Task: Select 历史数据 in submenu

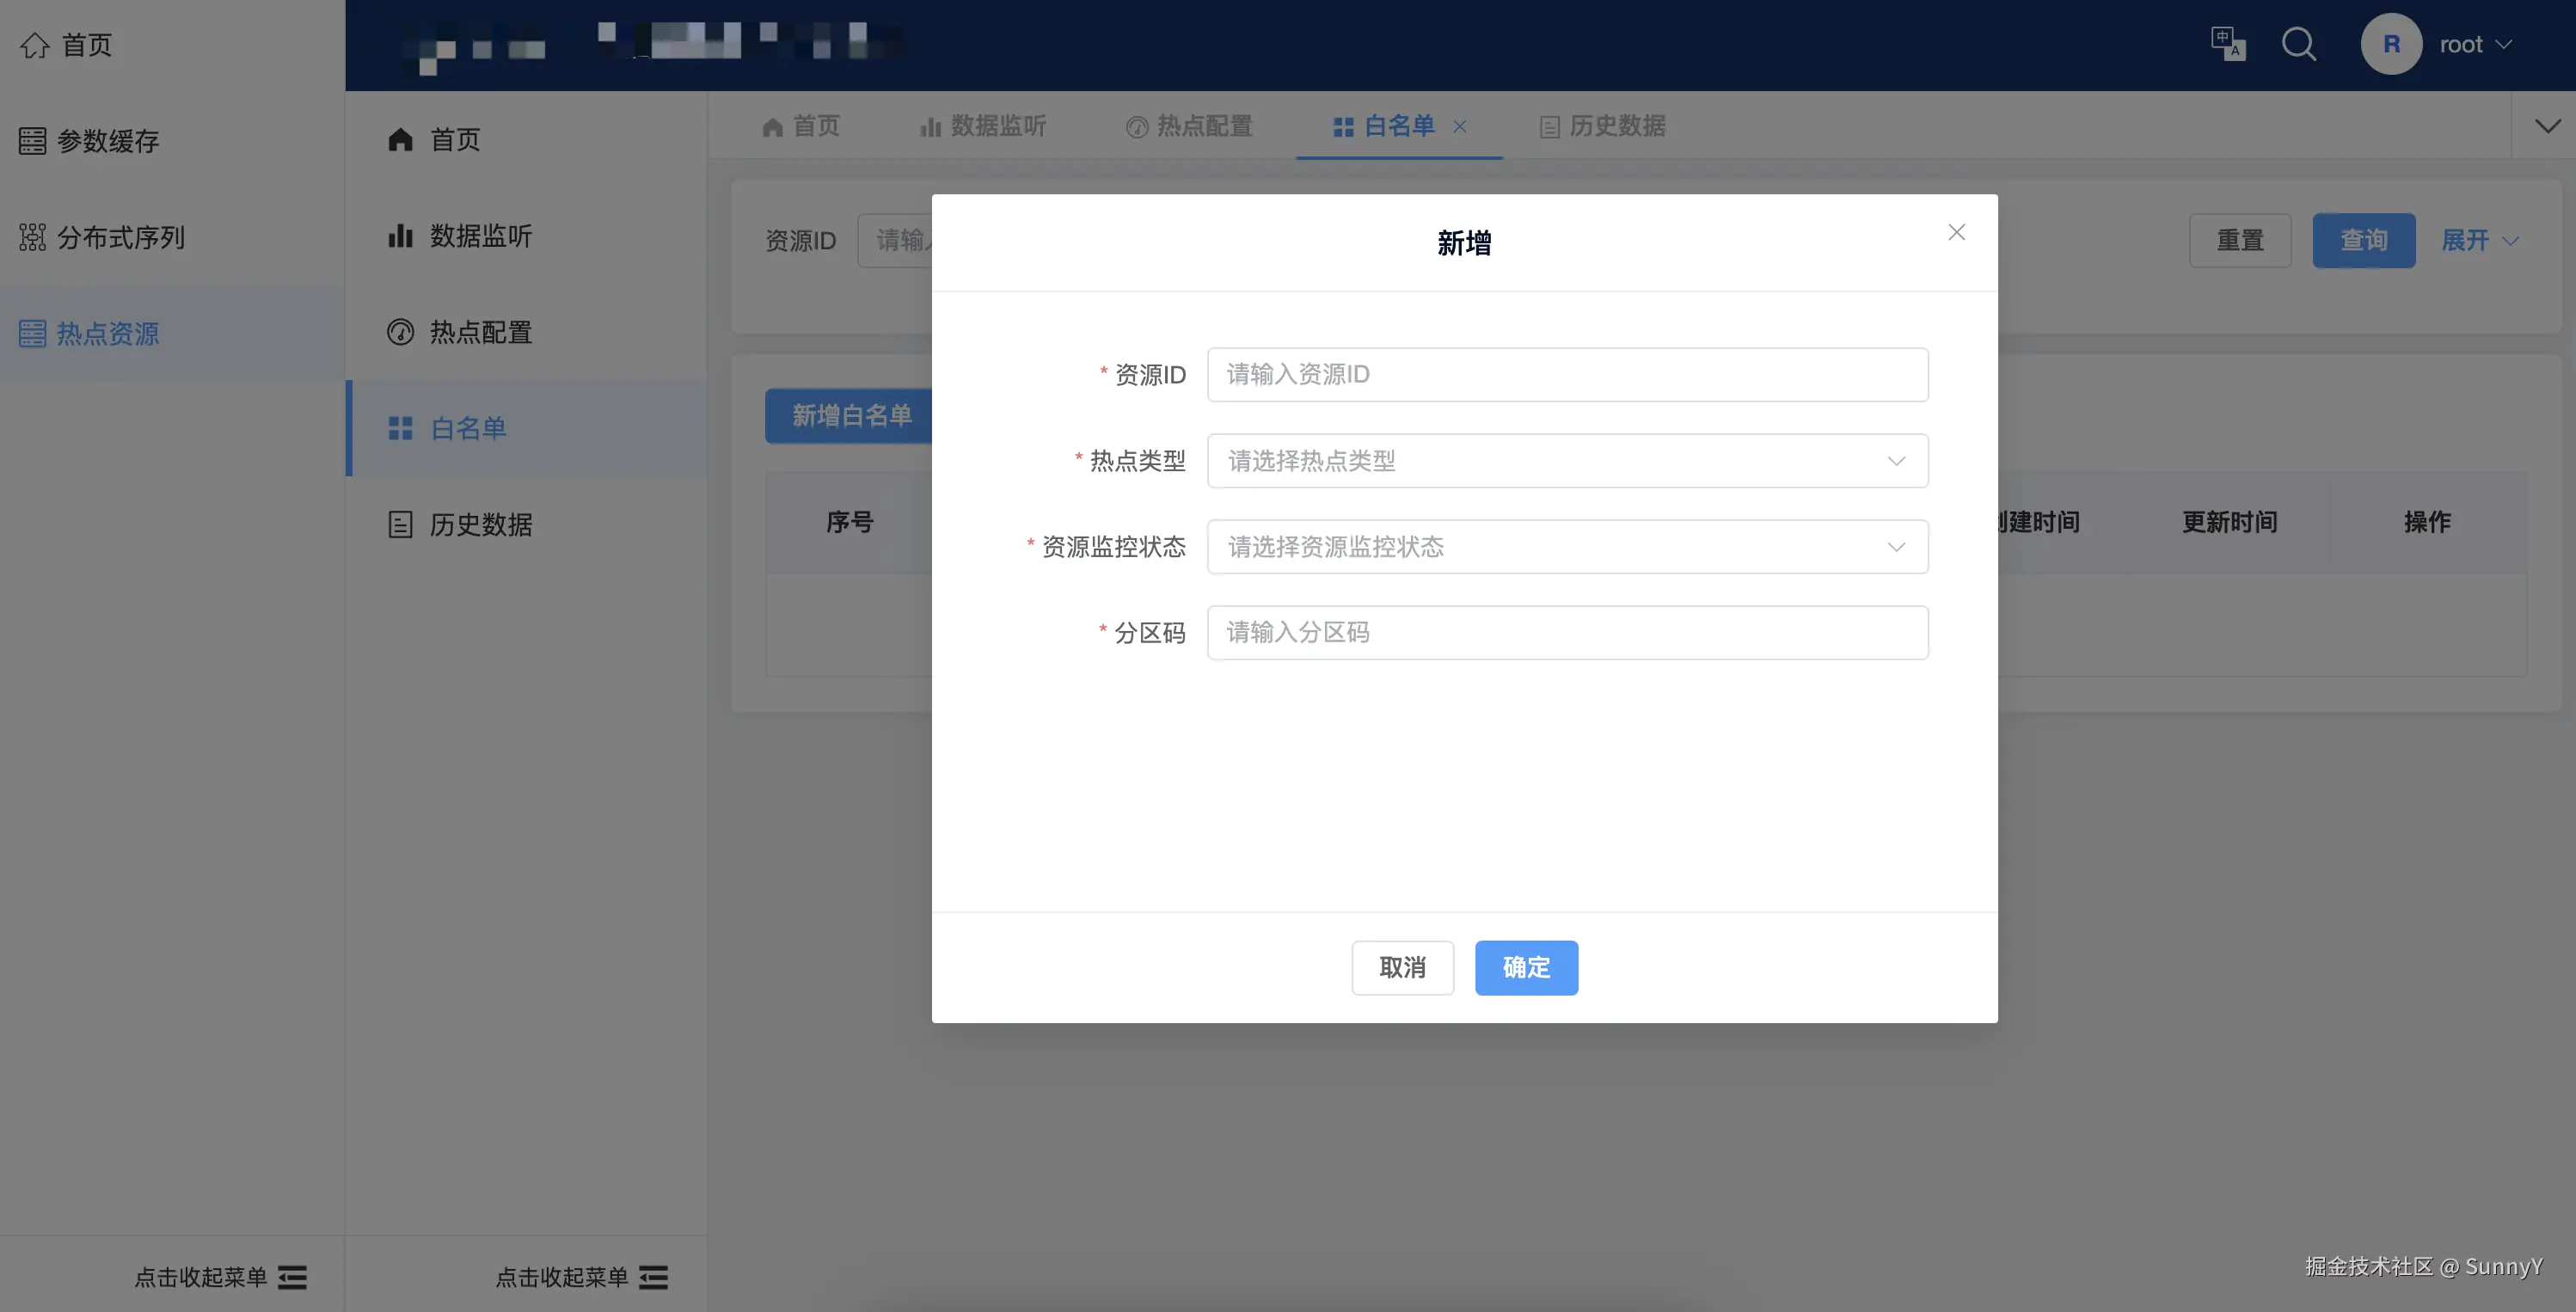Action: click(x=481, y=524)
